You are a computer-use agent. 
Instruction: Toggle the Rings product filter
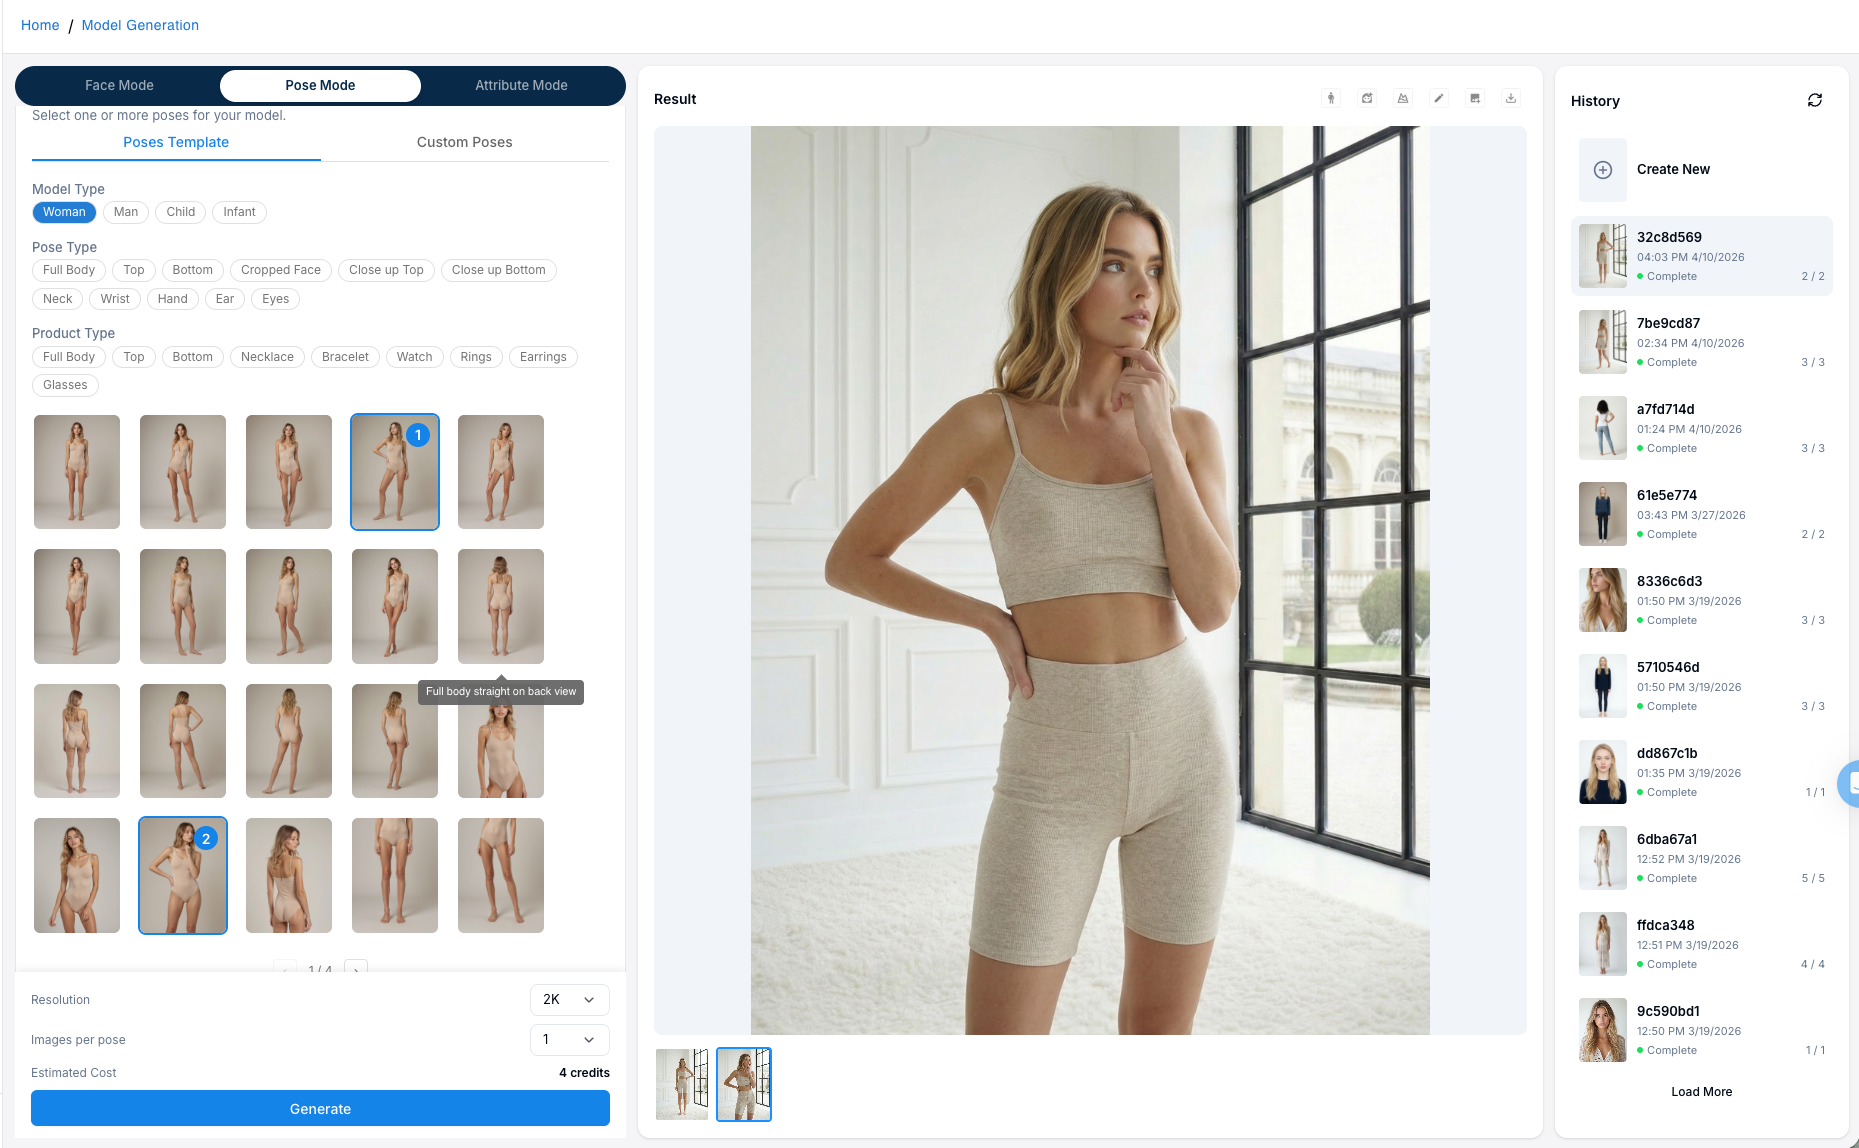point(476,357)
